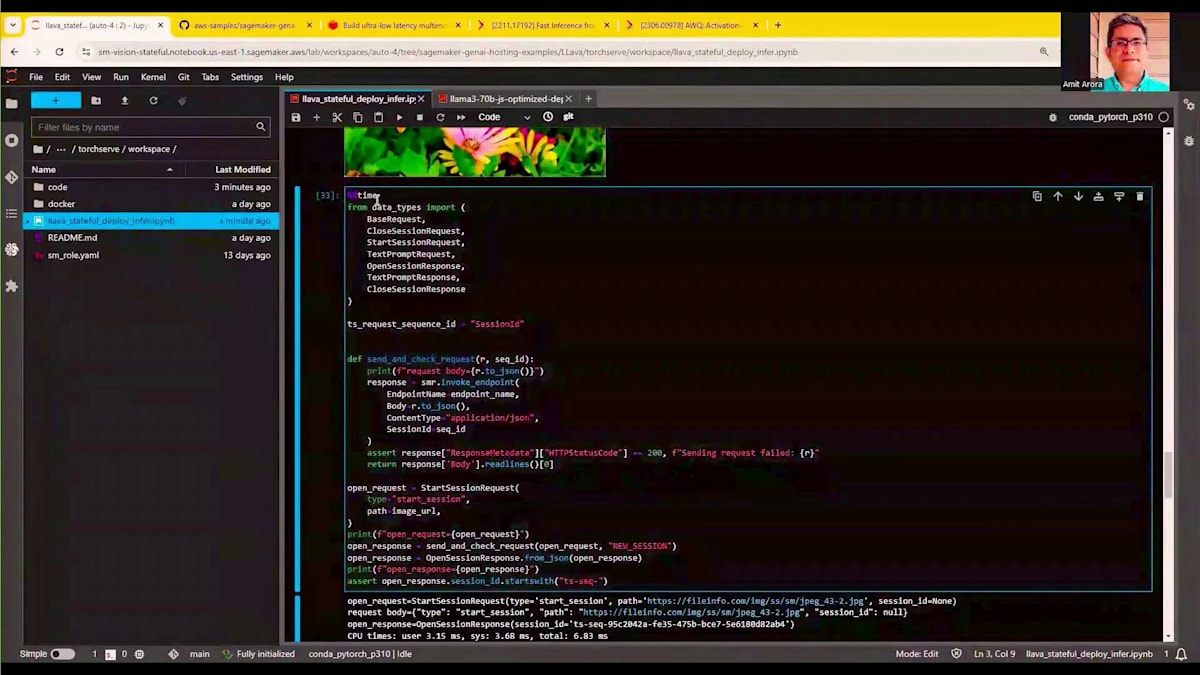This screenshot has height=675, width=1200.
Task: Switch to llama3-70b-js-optimized notebook tab
Action: [506, 99]
